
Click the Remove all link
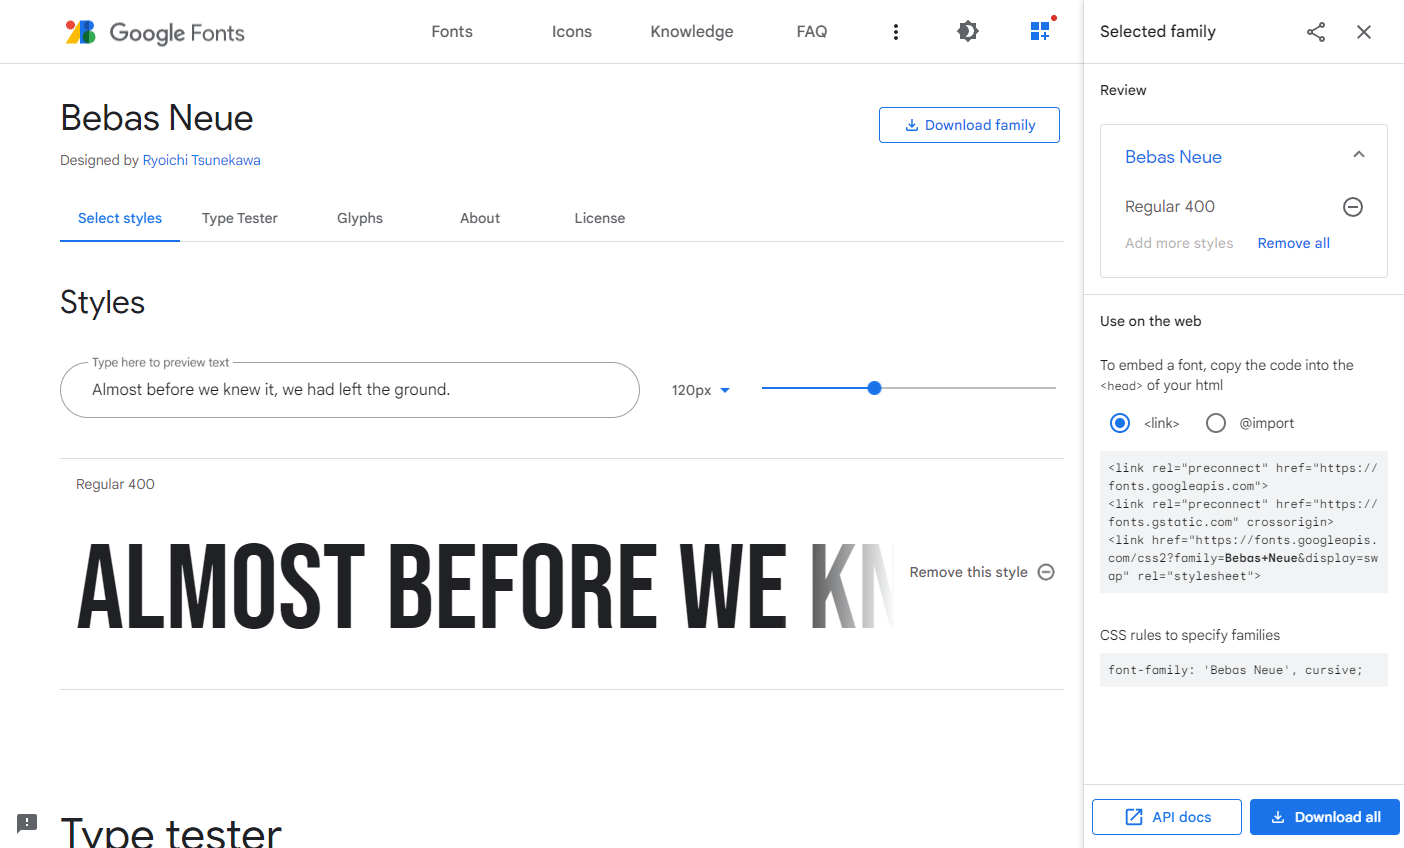click(x=1294, y=243)
